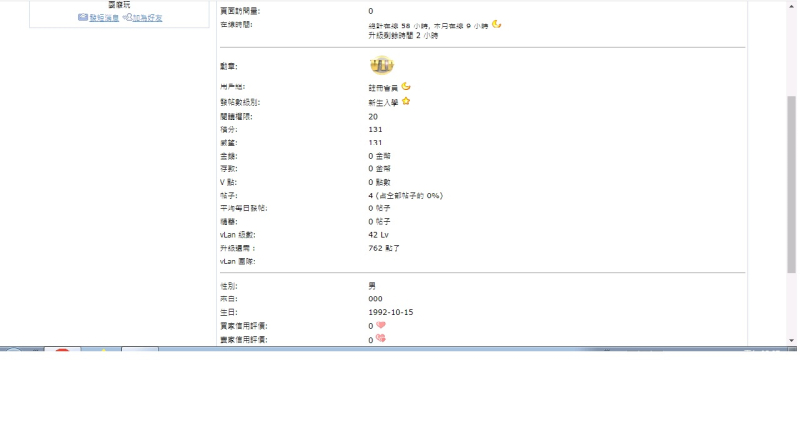Click the 勳章 label

point(229,66)
